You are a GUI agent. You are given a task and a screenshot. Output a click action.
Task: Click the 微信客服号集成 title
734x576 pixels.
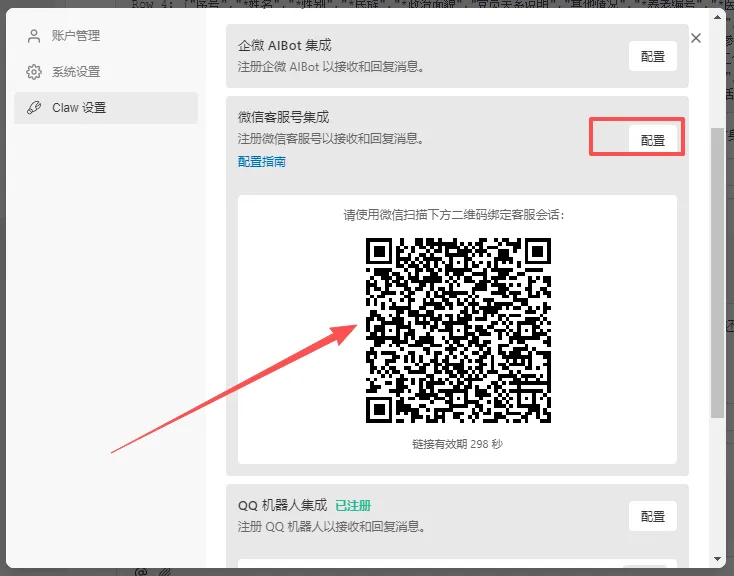click(x=284, y=117)
